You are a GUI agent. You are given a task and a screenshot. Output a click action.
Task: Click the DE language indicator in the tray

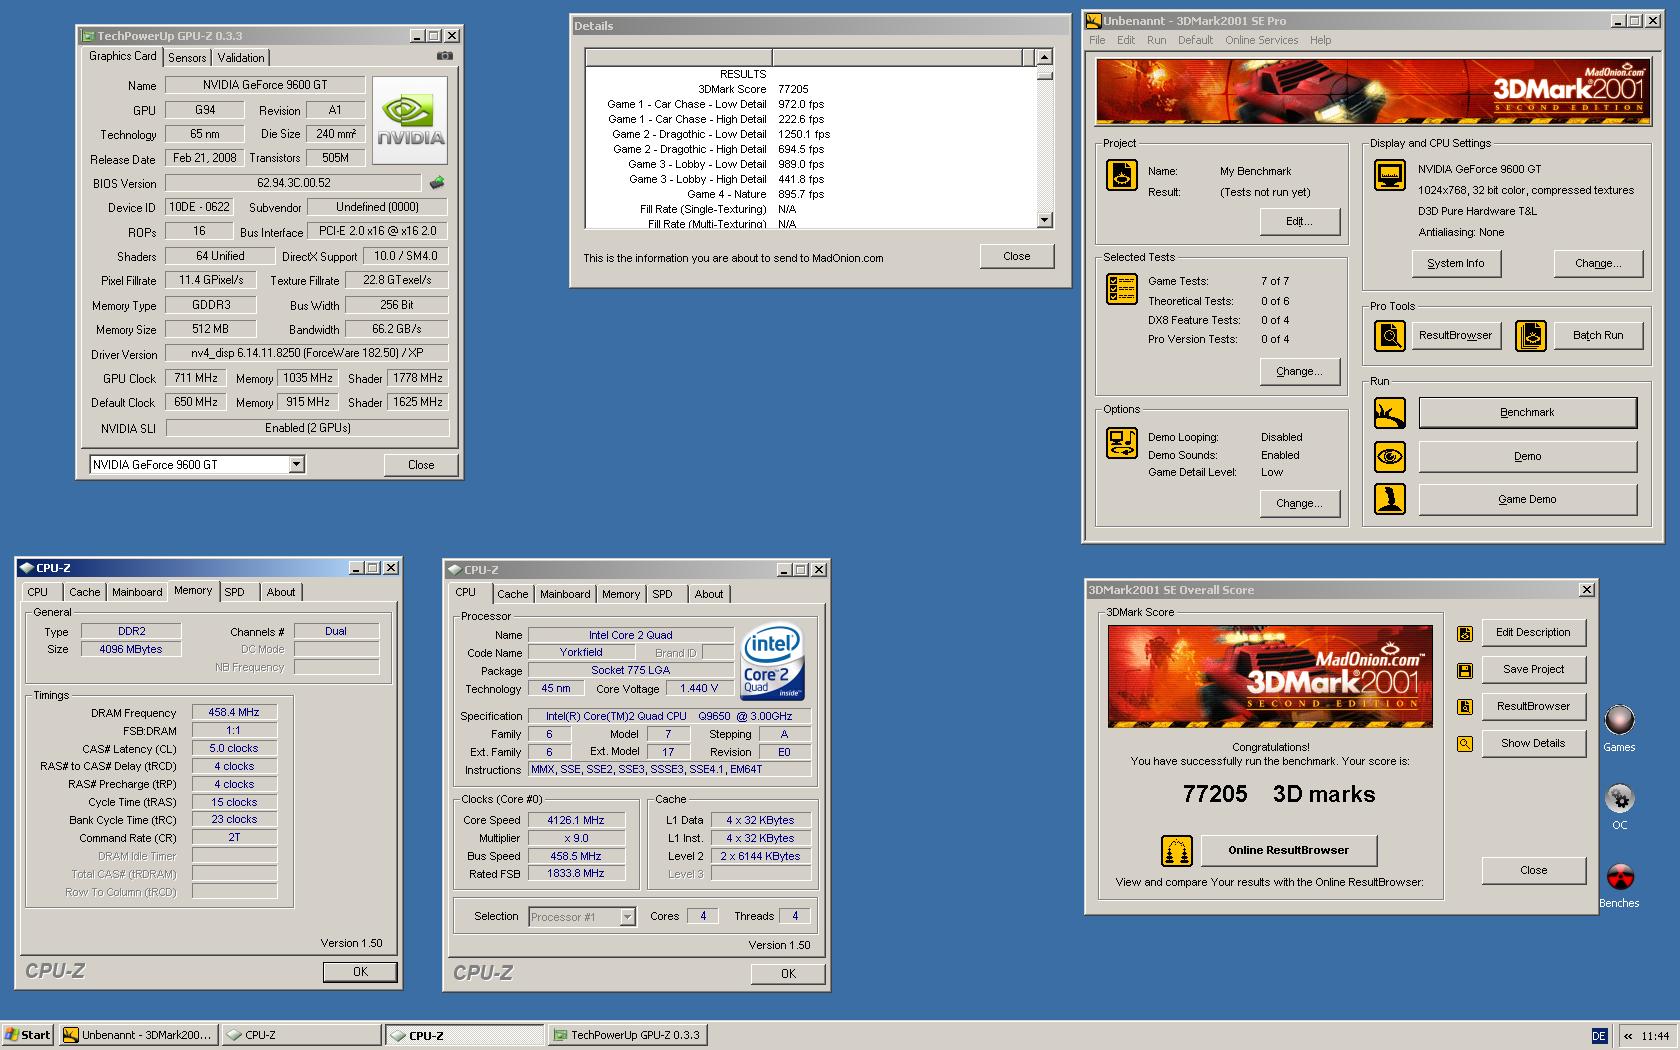1598,1036
